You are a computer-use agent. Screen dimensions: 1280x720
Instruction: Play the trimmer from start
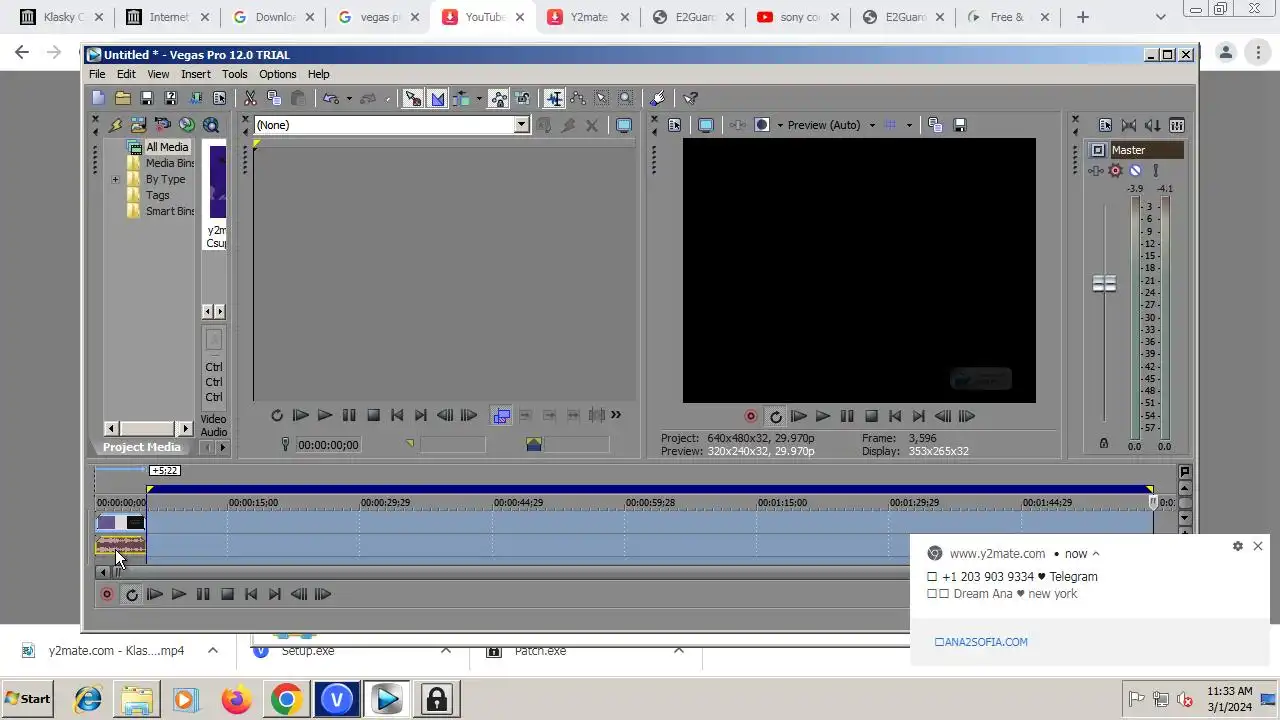point(301,416)
